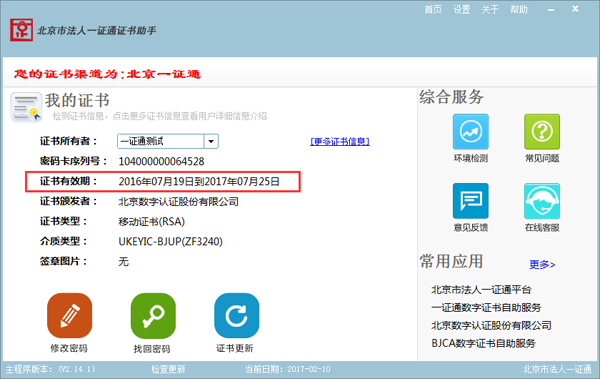Open 帮助 in top menu
Viewport: 600px width, 379px height.
(x=519, y=9)
